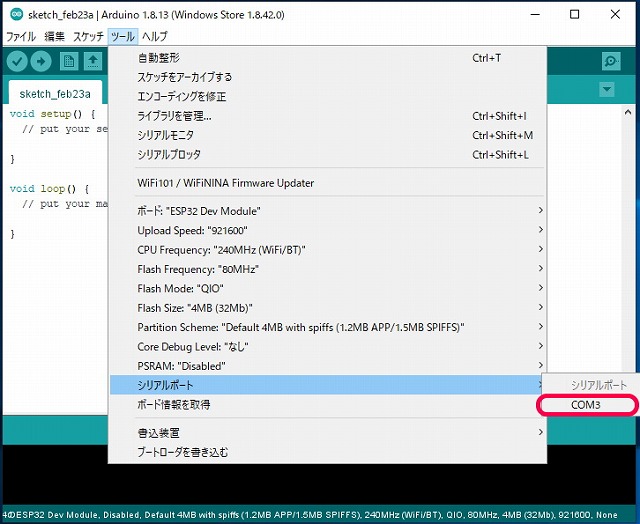This screenshot has width=640, height=524.
Task: Maximize the Arduino window
Action: tap(574, 14)
